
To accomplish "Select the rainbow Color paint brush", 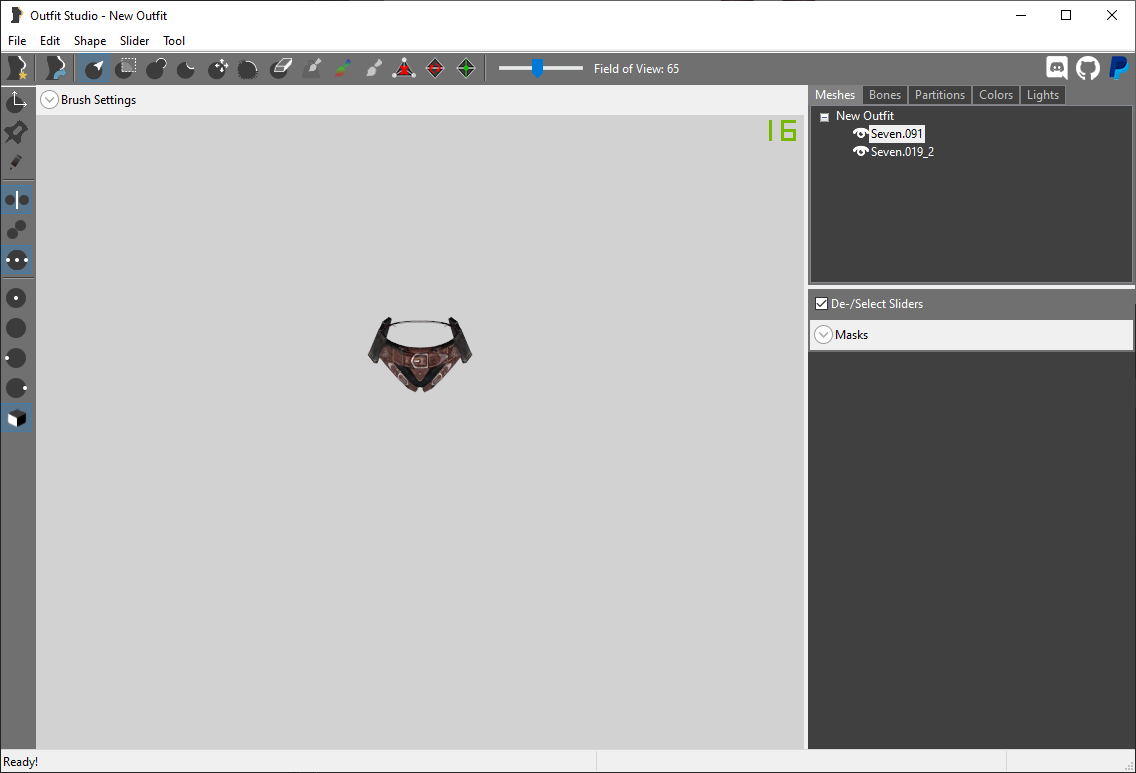I will [x=343, y=68].
